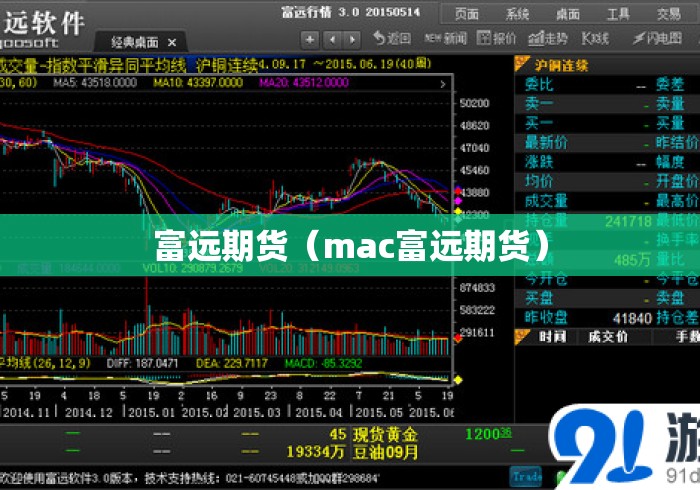Click the DIFF: 187.0471 value

point(142,363)
